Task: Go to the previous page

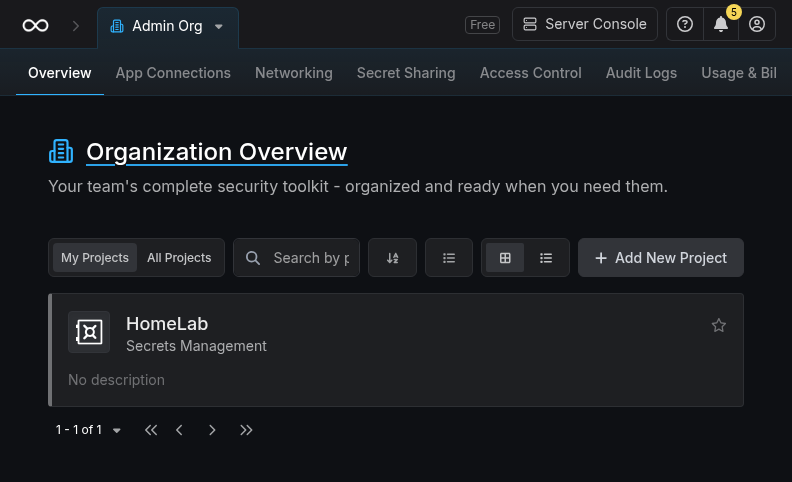Action: tap(179, 430)
